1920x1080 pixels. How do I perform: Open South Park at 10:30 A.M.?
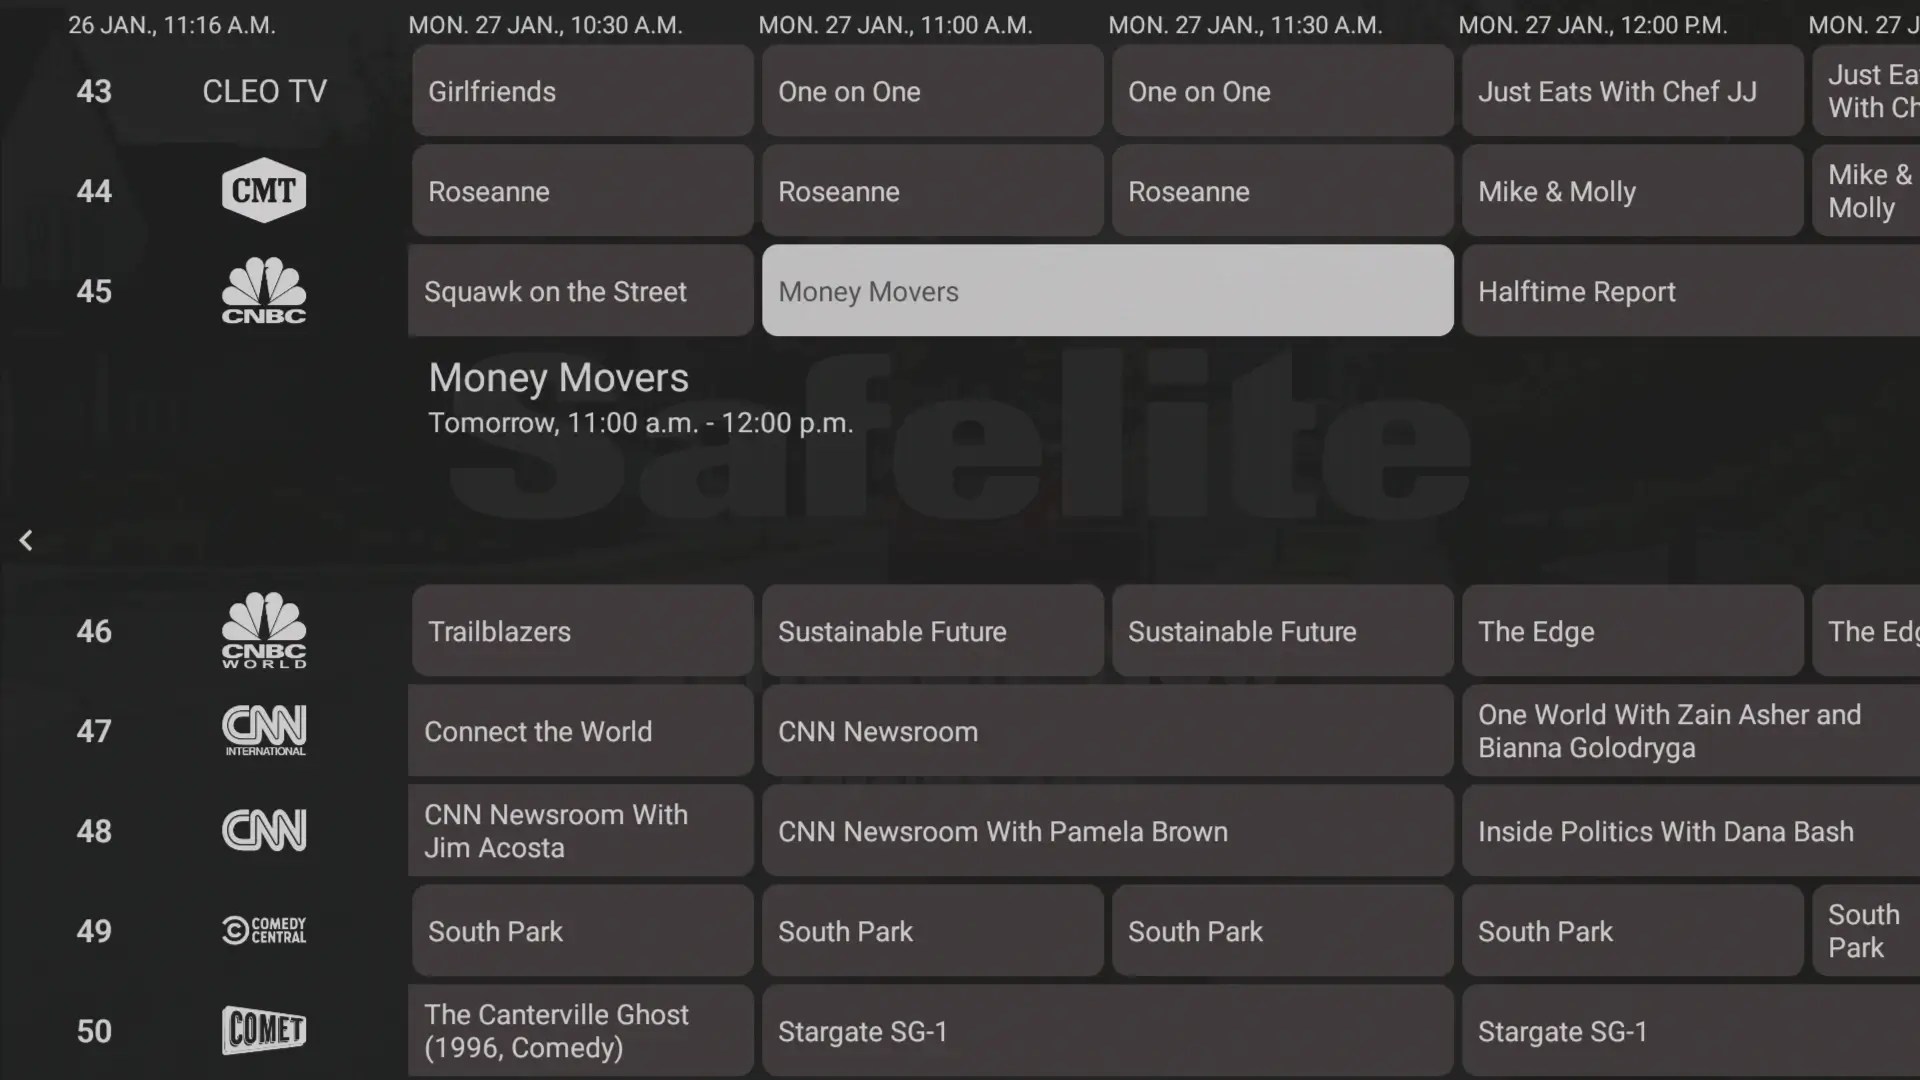(x=583, y=931)
